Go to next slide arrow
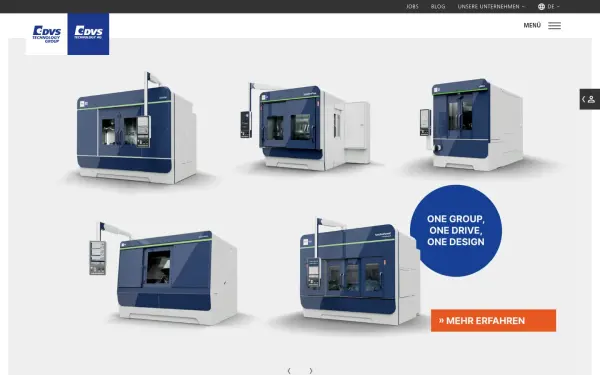This screenshot has height=375, width=600. pyautogui.click(x=311, y=370)
